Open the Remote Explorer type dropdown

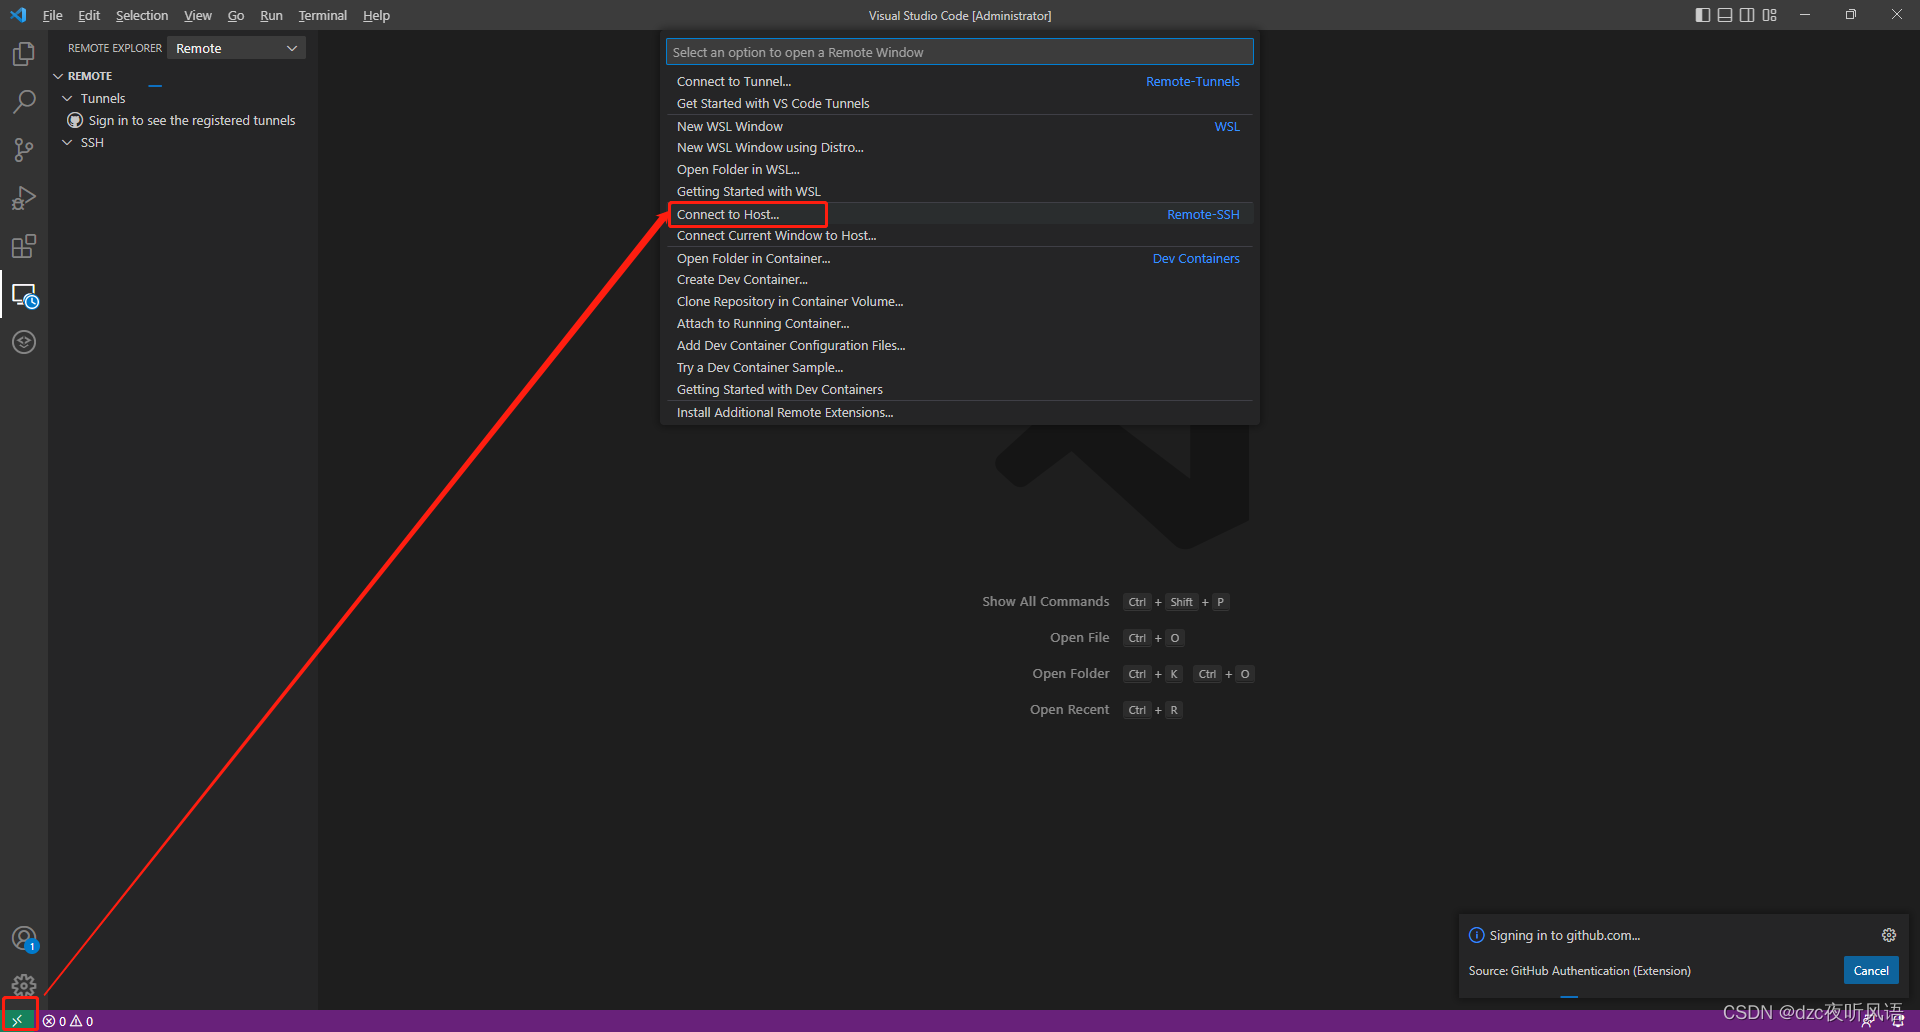[x=235, y=47]
